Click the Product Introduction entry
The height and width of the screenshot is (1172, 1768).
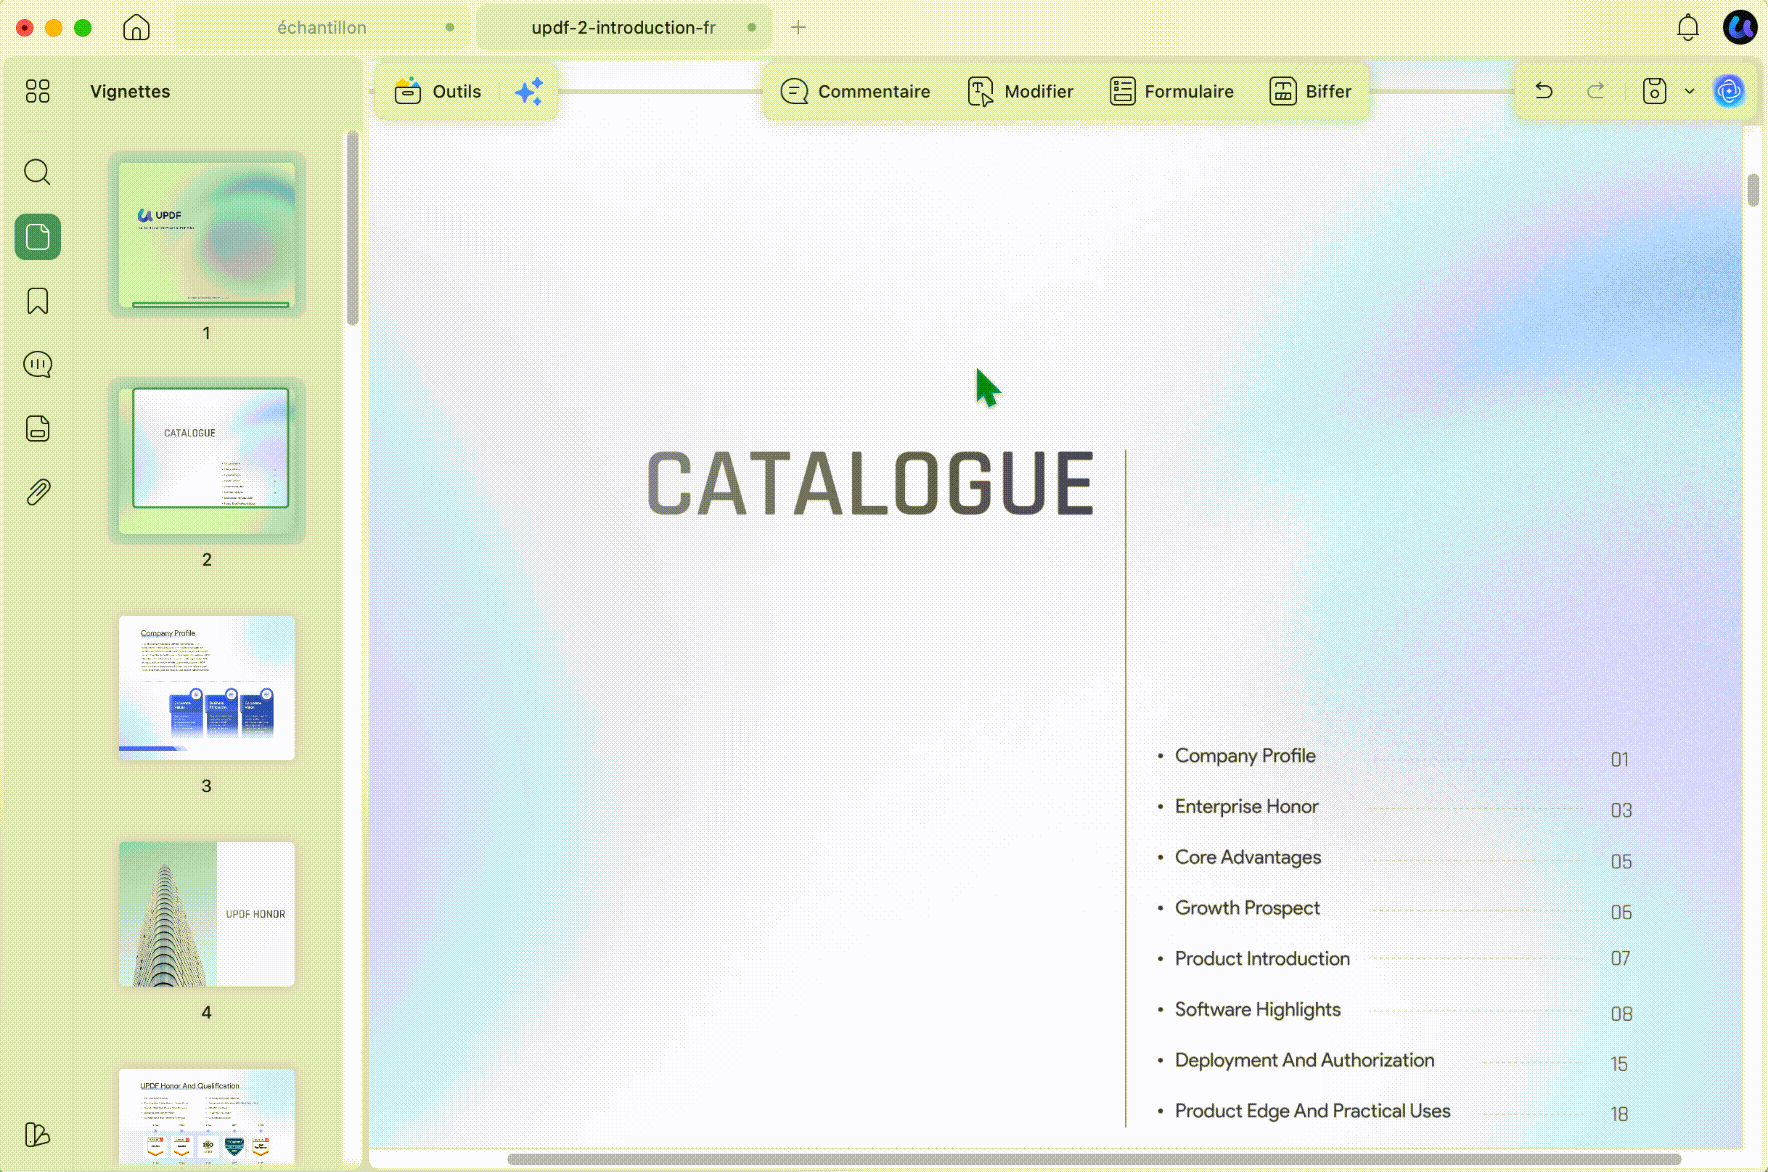pyautogui.click(x=1262, y=959)
